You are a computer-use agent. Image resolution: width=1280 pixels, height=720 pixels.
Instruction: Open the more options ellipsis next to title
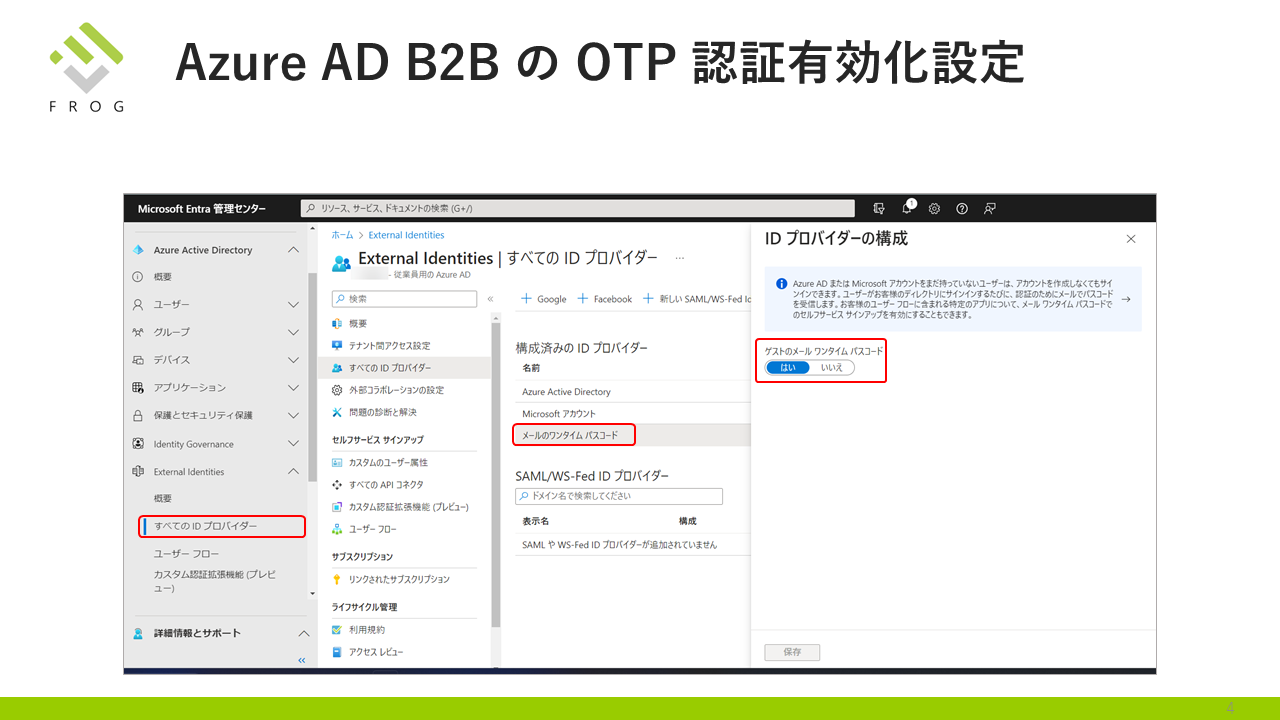(x=680, y=258)
